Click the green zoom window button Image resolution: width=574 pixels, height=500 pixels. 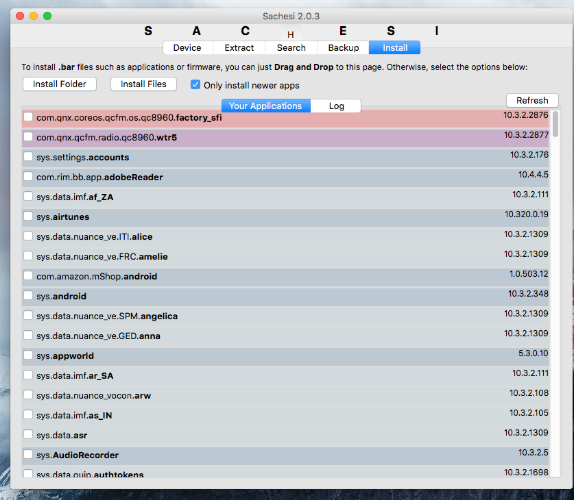[47, 16]
